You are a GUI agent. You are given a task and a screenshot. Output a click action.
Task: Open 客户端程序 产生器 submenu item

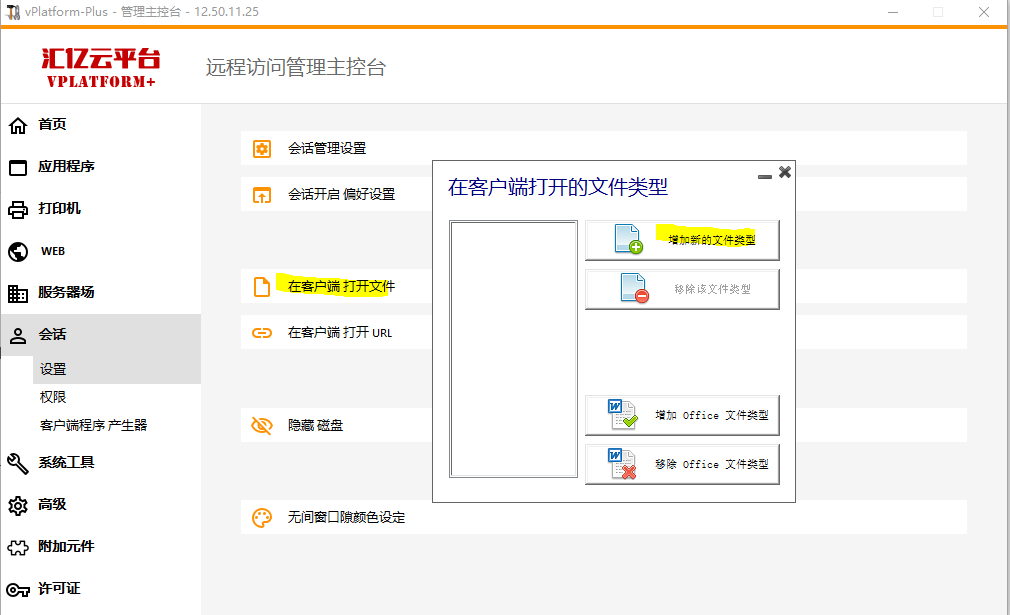(93, 425)
